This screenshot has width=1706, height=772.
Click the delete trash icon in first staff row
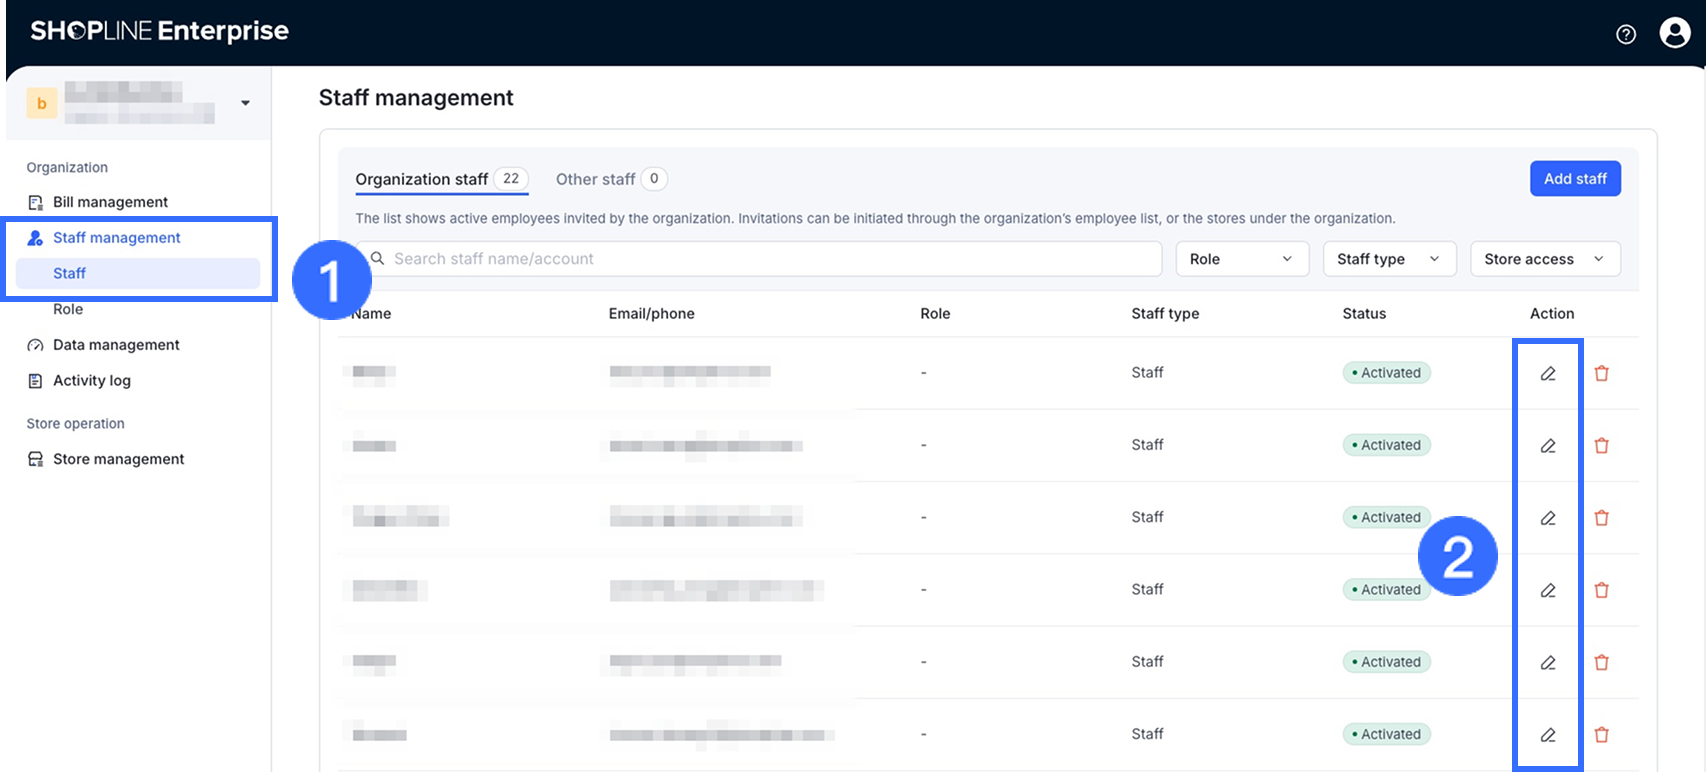click(x=1601, y=373)
